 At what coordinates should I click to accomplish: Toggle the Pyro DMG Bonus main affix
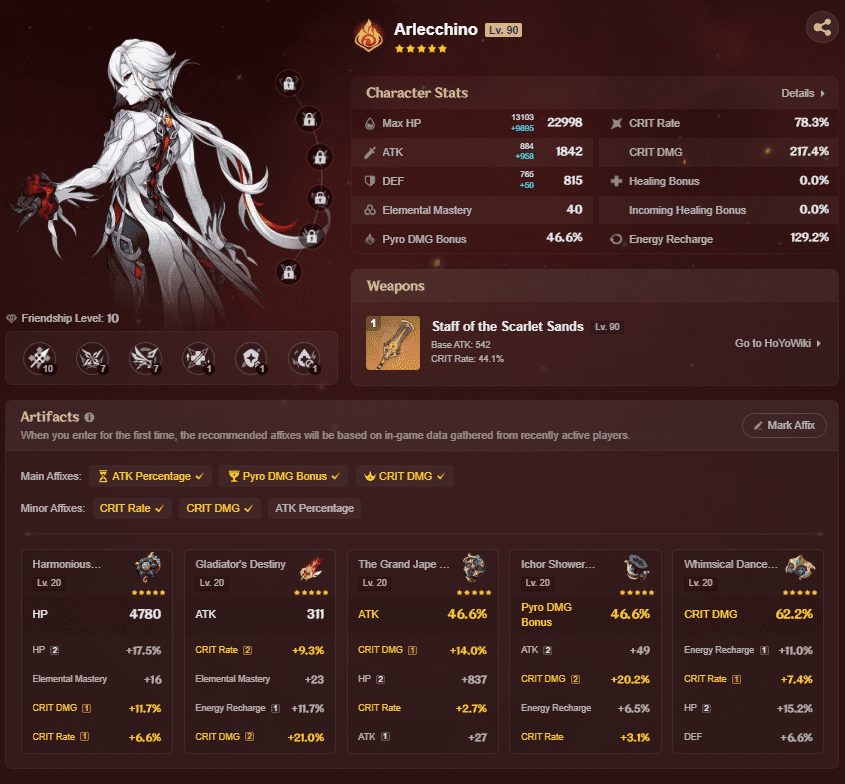tap(283, 476)
